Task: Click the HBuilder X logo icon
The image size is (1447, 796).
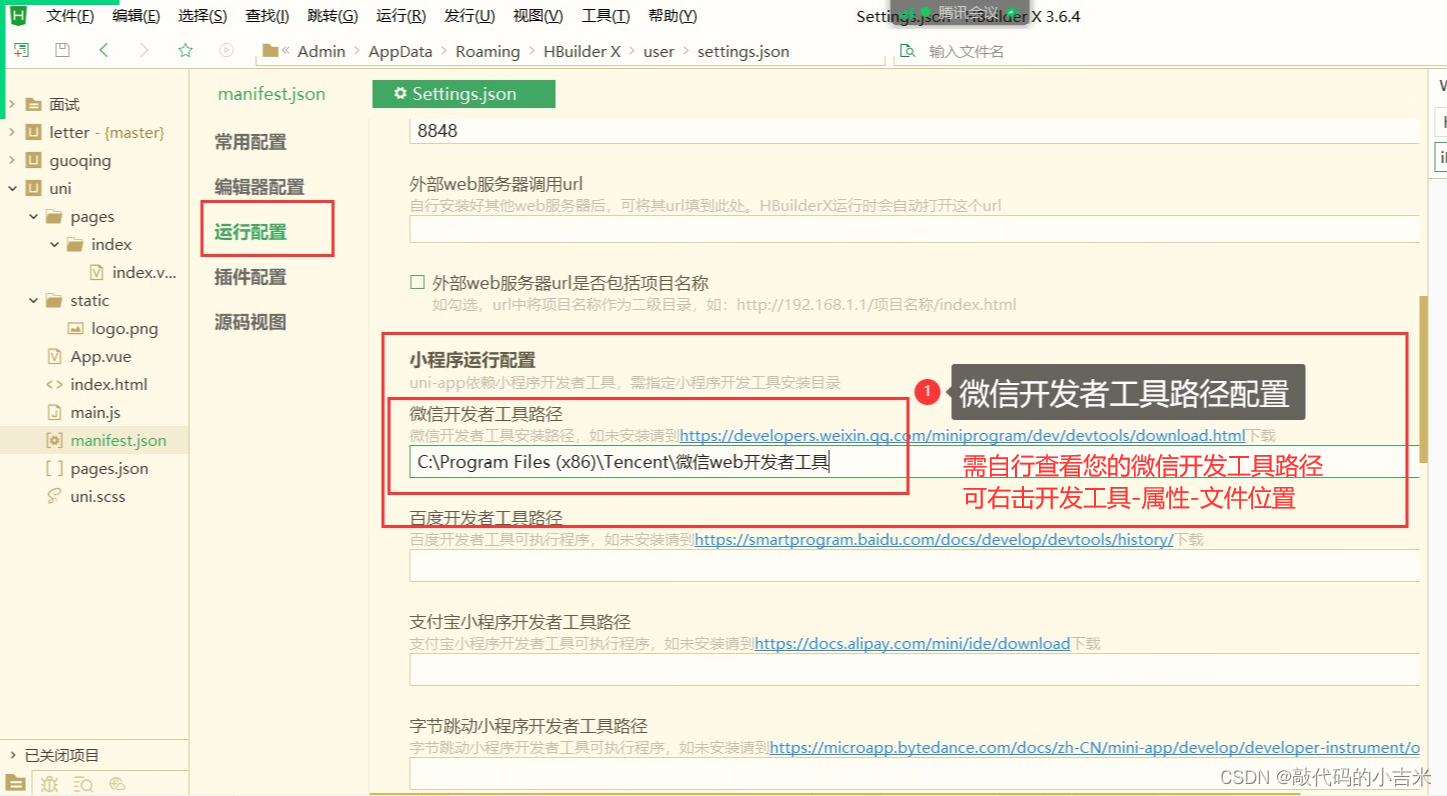Action: click(18, 16)
